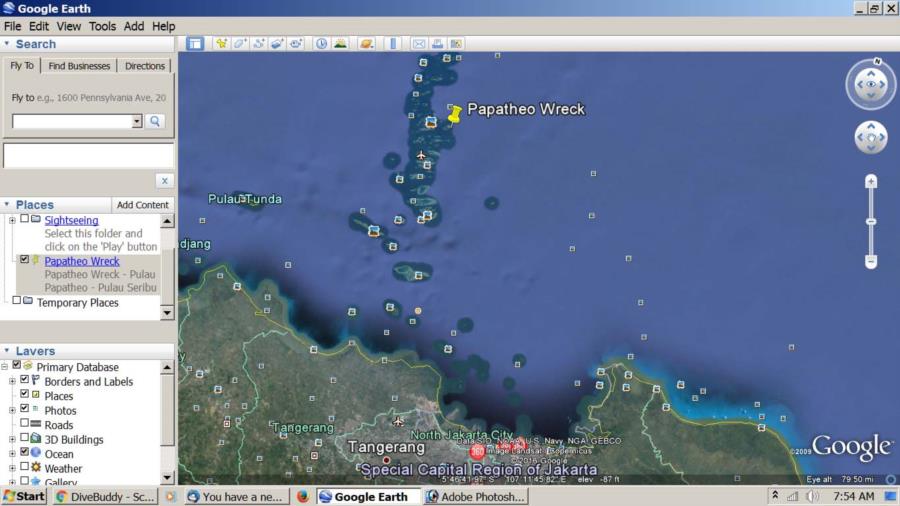The height and width of the screenshot is (506, 900).
Task: Open the Sightseeing link in Places
Action: tap(71, 220)
